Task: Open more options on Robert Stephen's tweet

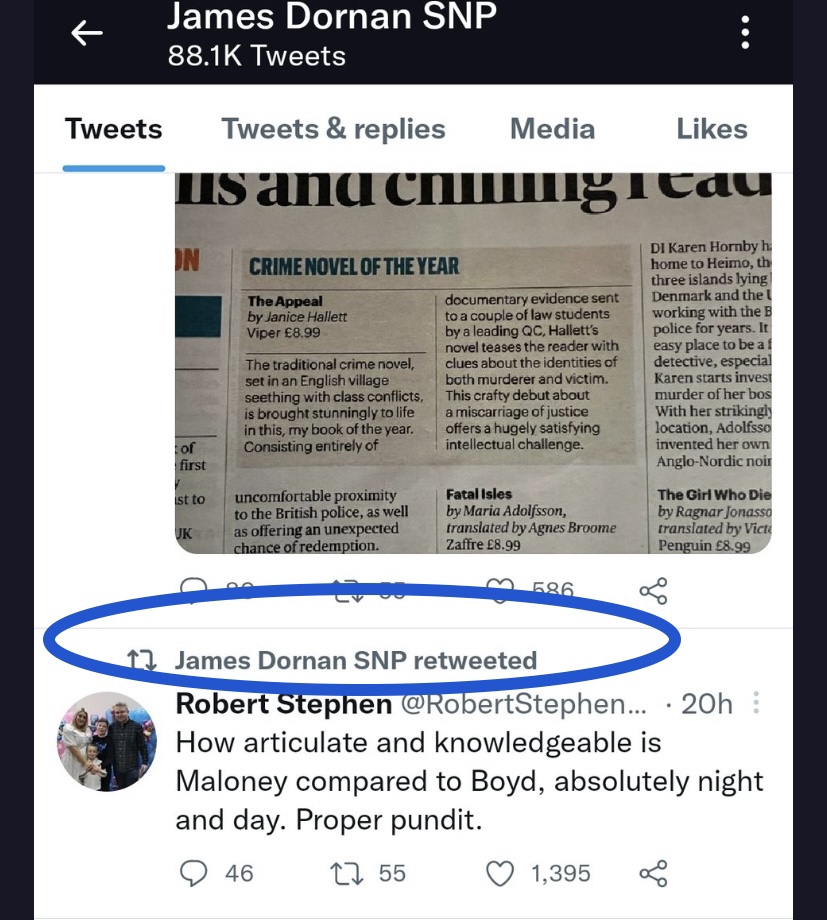Action: coord(757,704)
